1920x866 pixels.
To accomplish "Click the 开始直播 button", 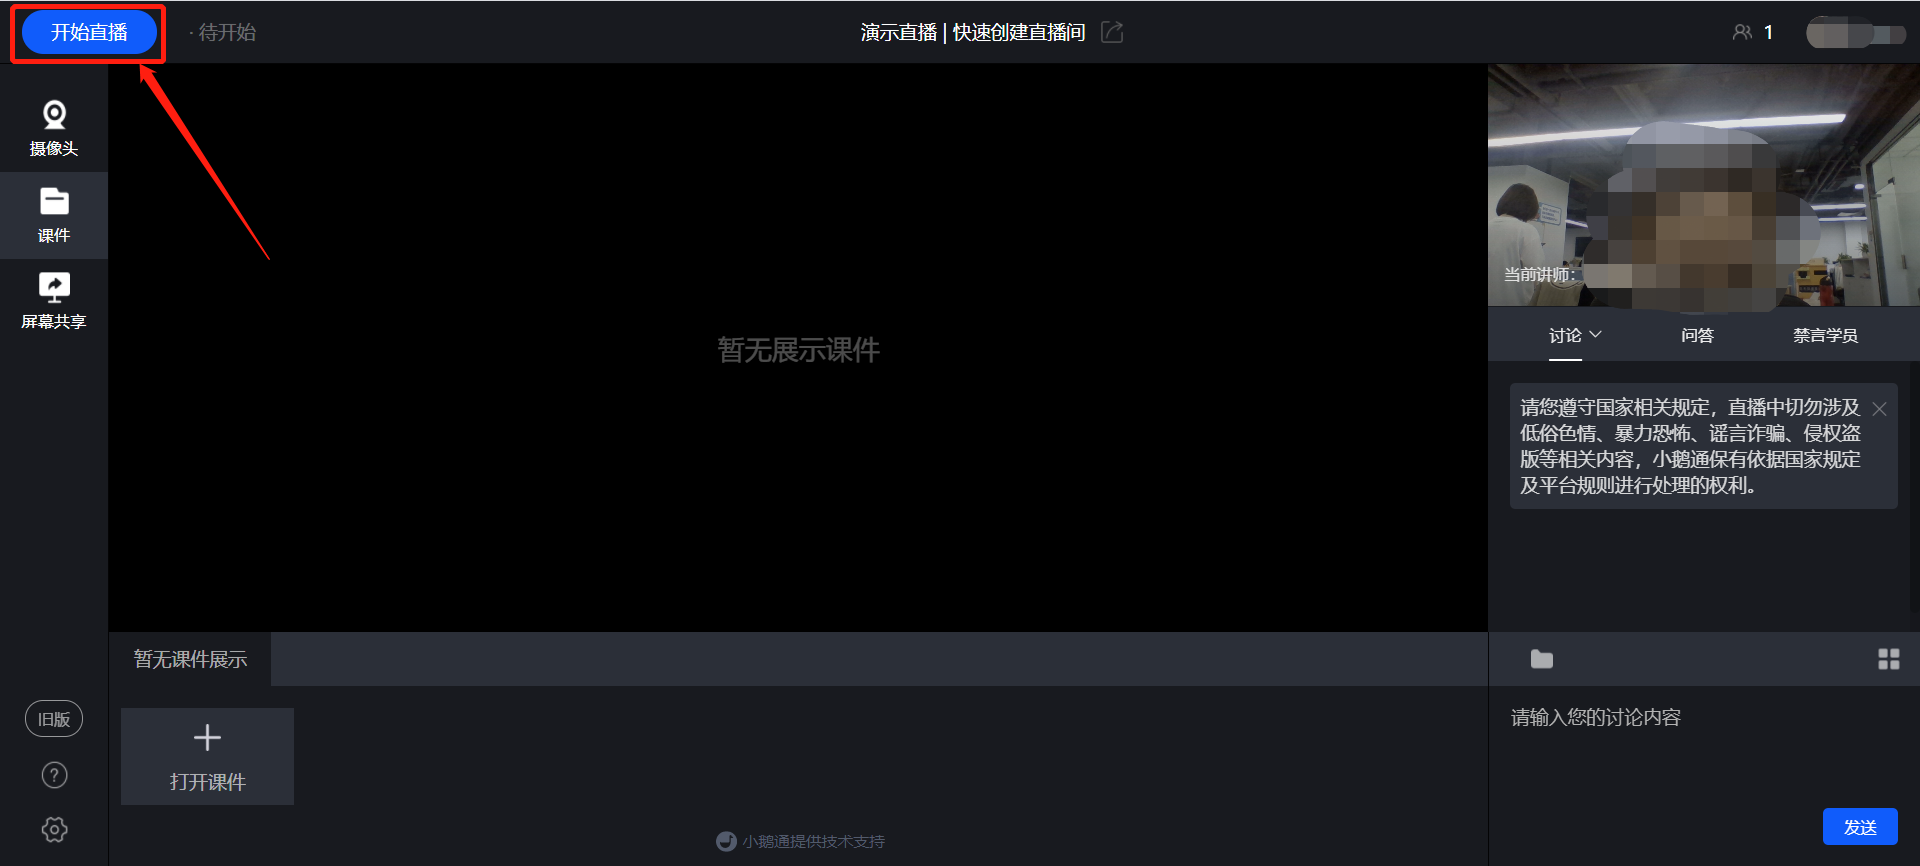I will [89, 33].
